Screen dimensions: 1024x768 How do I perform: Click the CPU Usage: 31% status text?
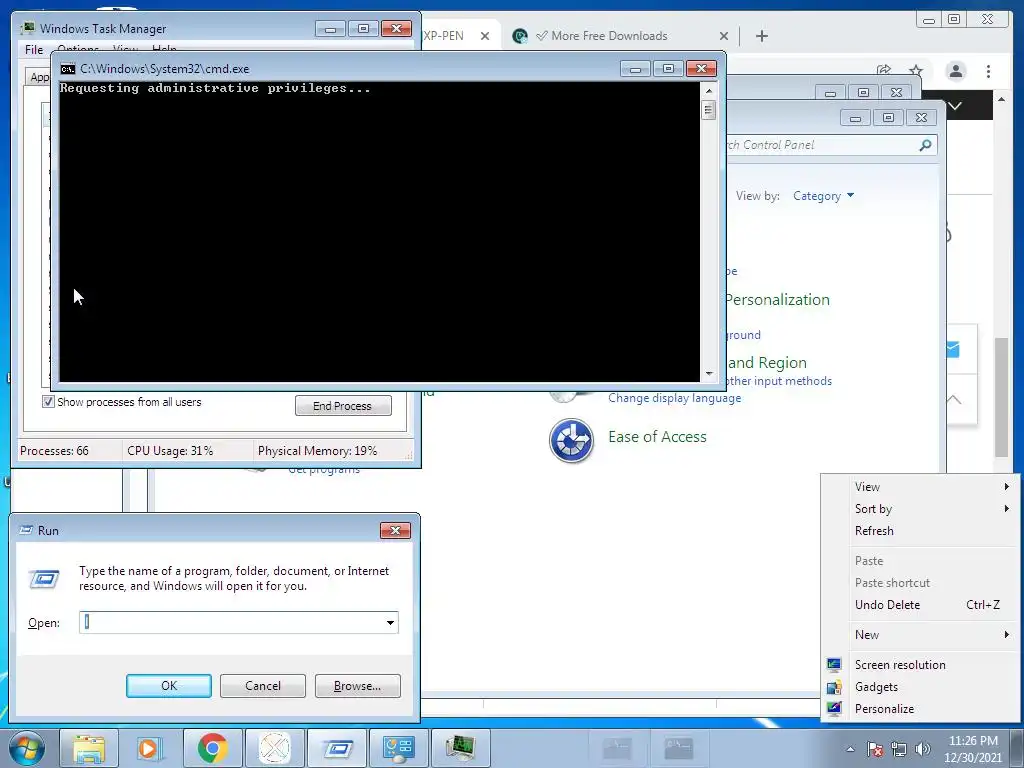(170, 451)
